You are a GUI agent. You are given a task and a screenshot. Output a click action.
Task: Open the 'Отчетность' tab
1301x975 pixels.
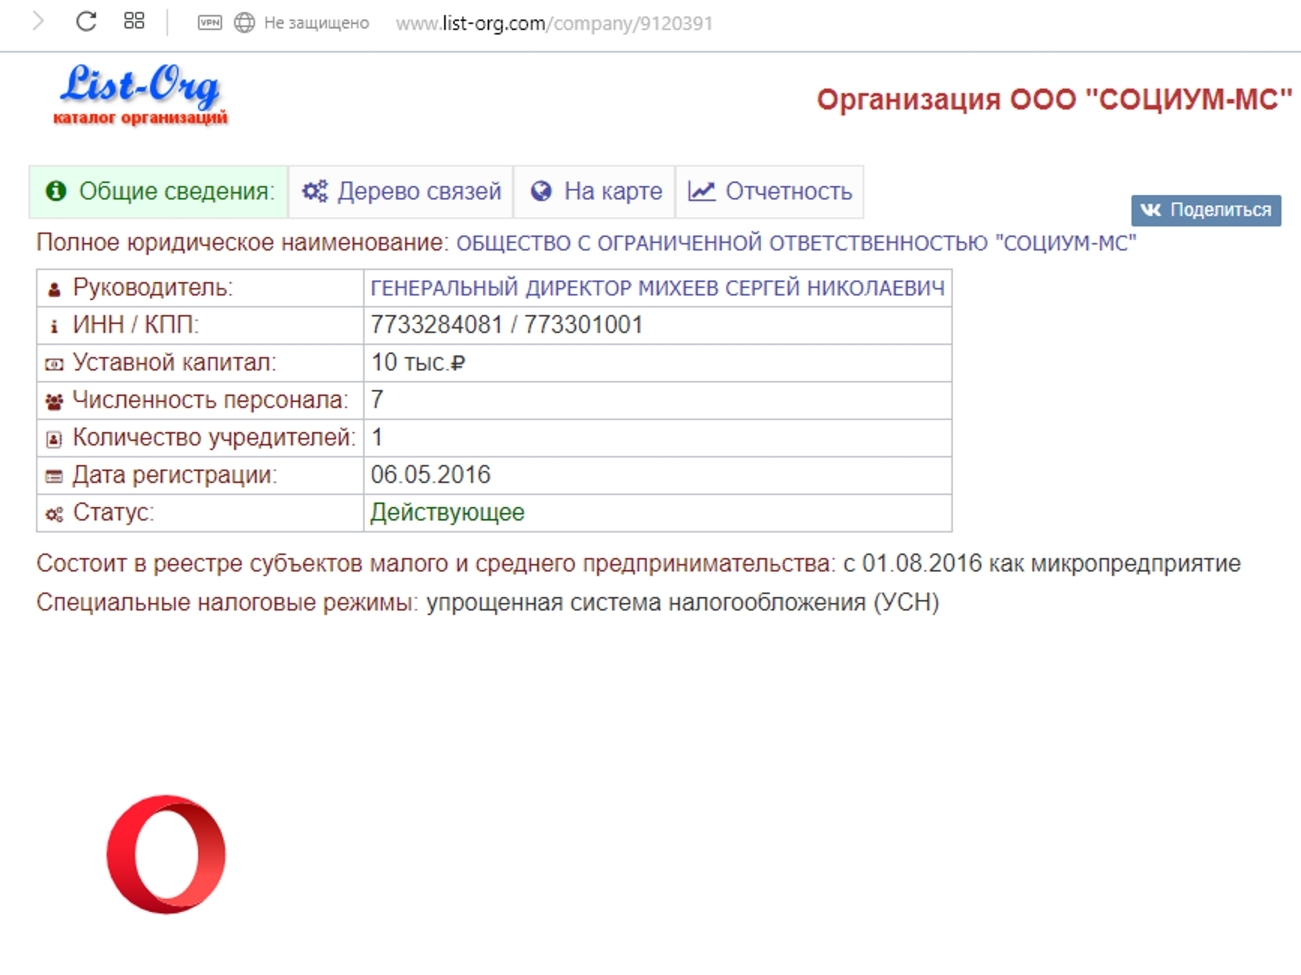click(x=770, y=191)
